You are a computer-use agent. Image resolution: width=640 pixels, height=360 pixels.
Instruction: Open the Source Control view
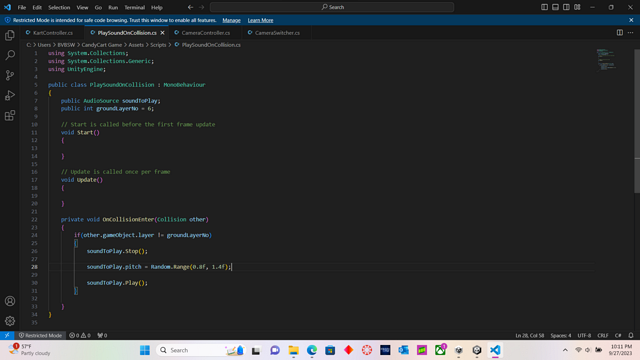point(10,75)
